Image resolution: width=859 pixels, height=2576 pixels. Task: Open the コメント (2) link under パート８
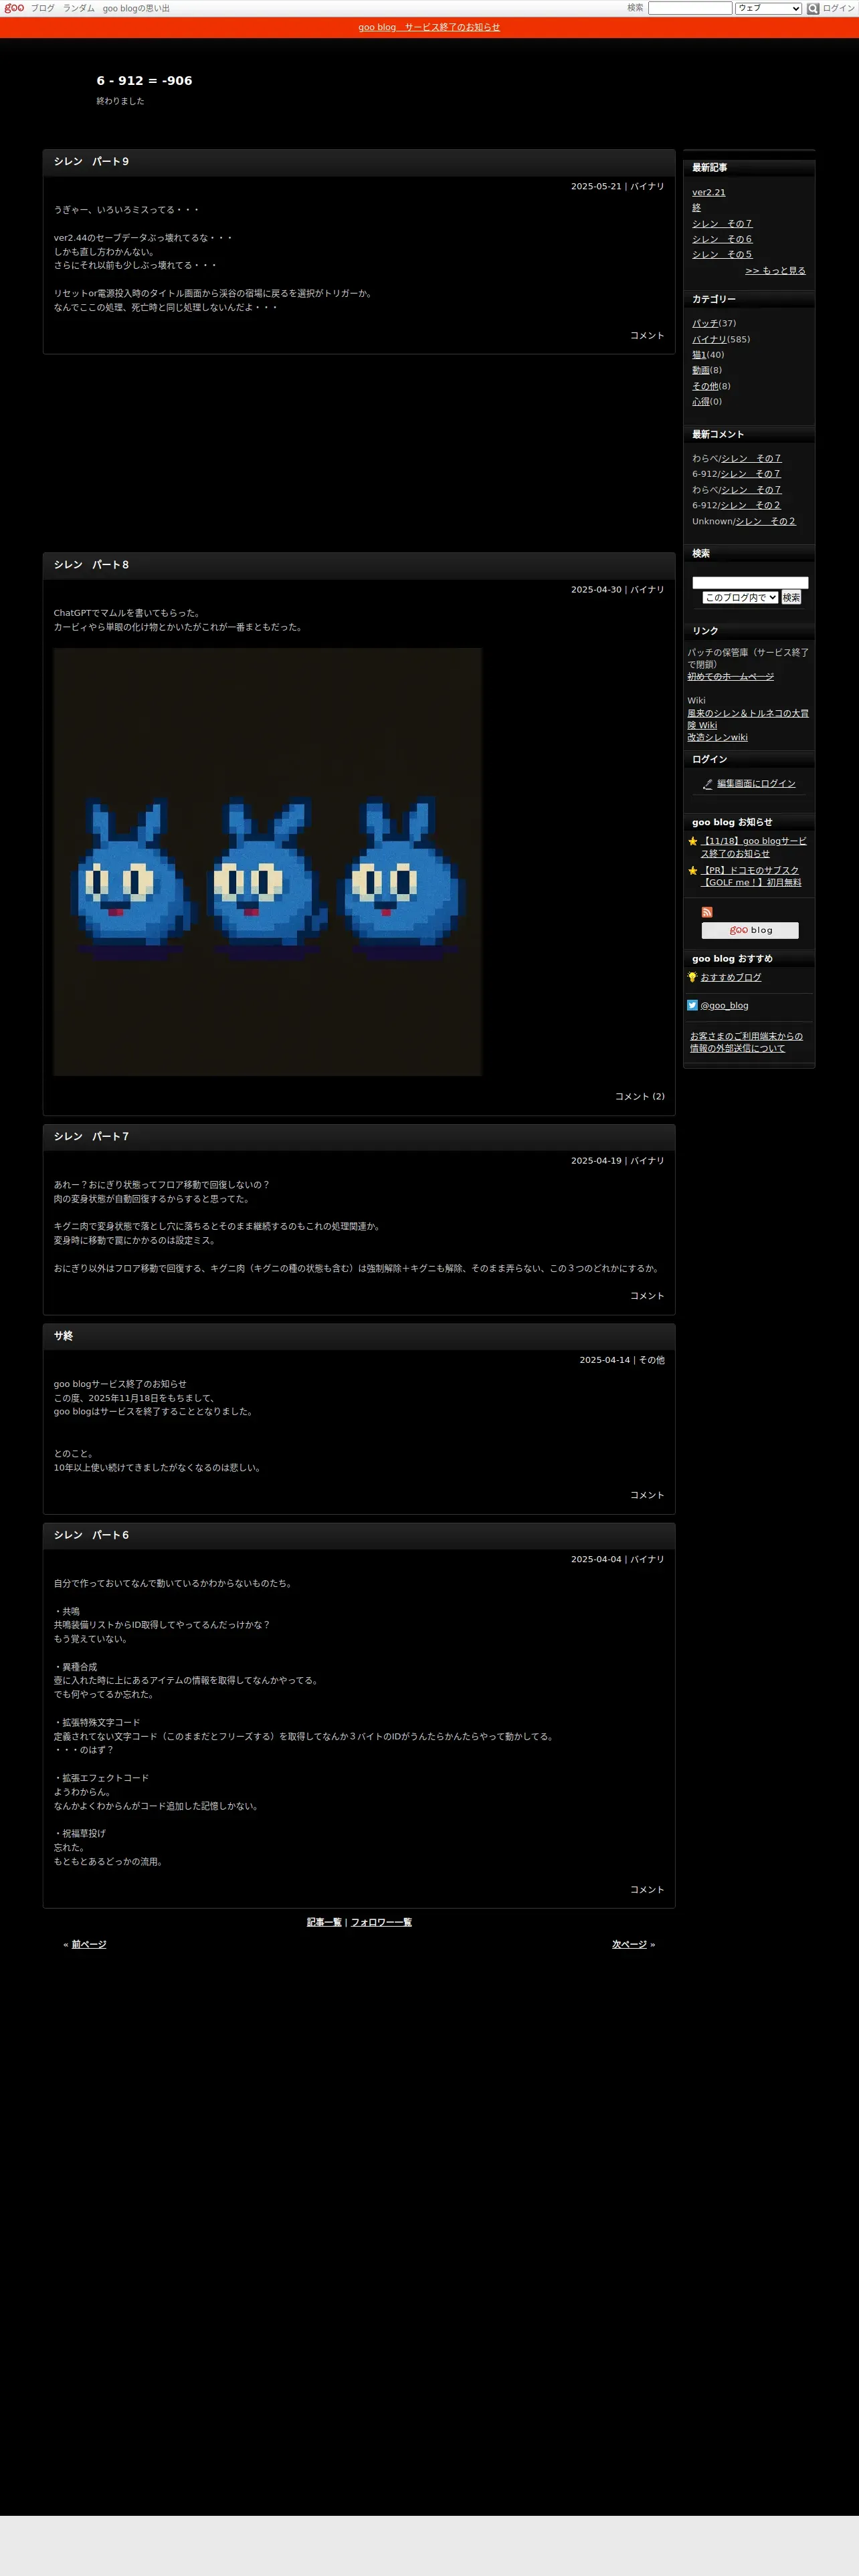click(639, 1096)
